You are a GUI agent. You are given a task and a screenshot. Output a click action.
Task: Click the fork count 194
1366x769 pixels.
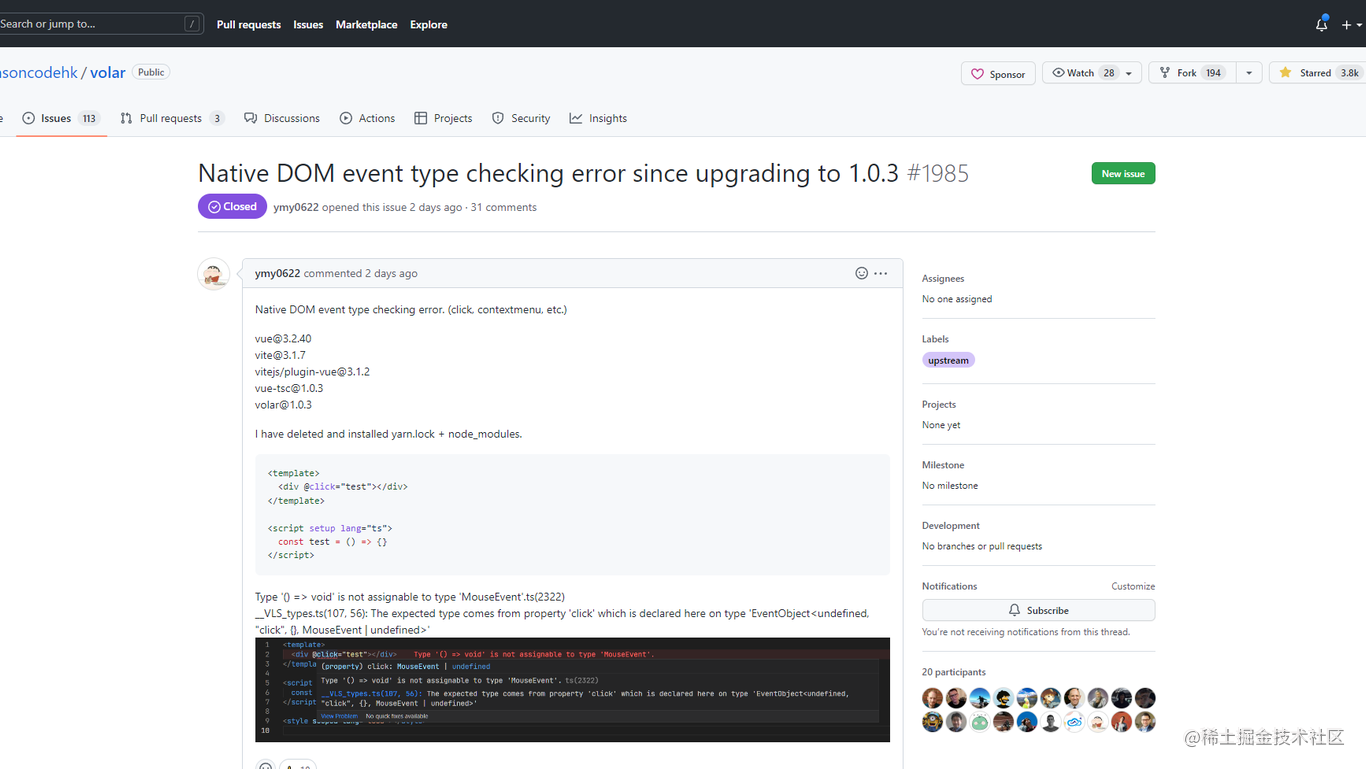click(1213, 73)
